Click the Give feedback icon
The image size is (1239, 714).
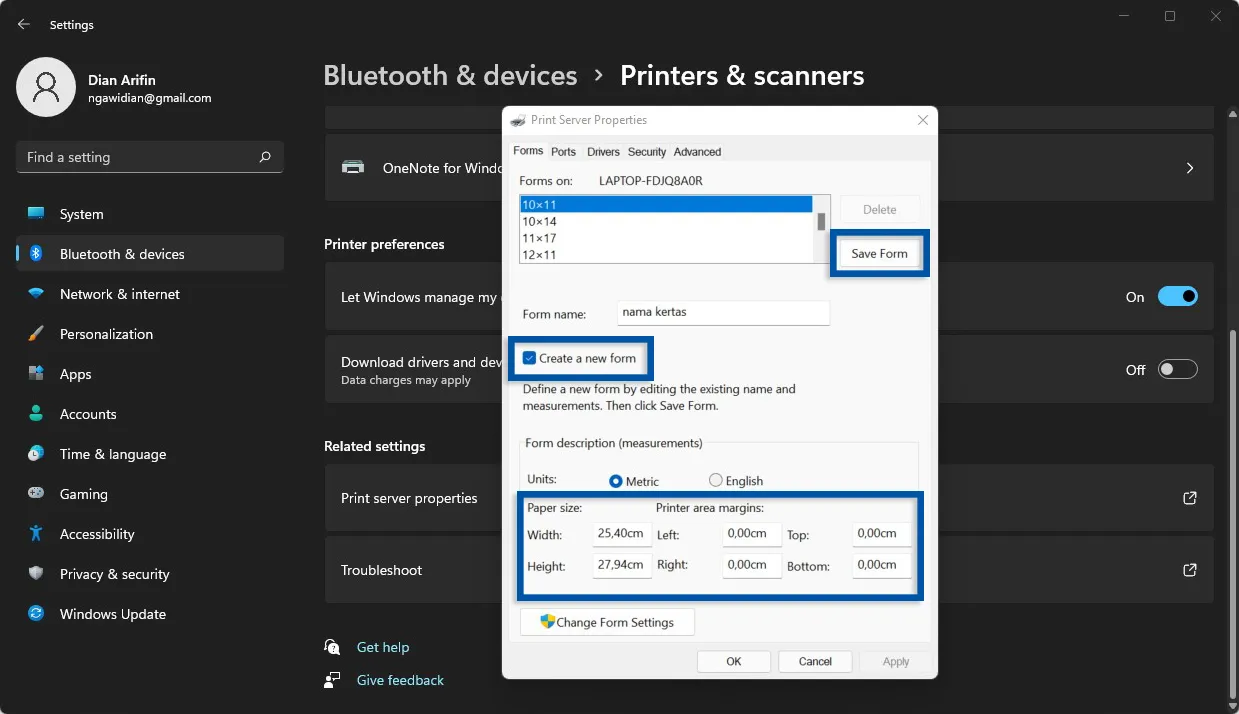pos(331,680)
